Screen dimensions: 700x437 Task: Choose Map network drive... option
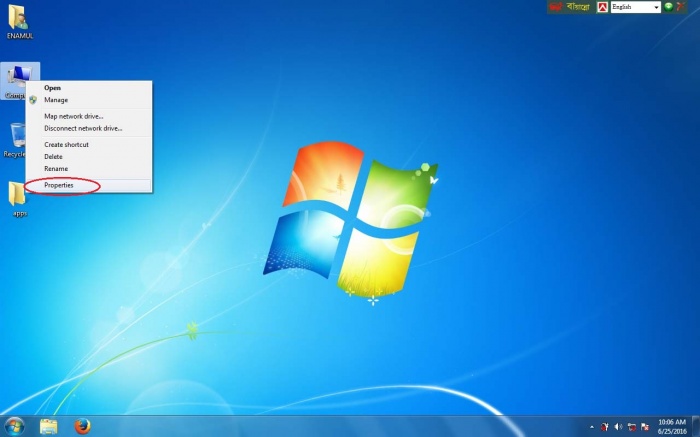(x=88, y=116)
